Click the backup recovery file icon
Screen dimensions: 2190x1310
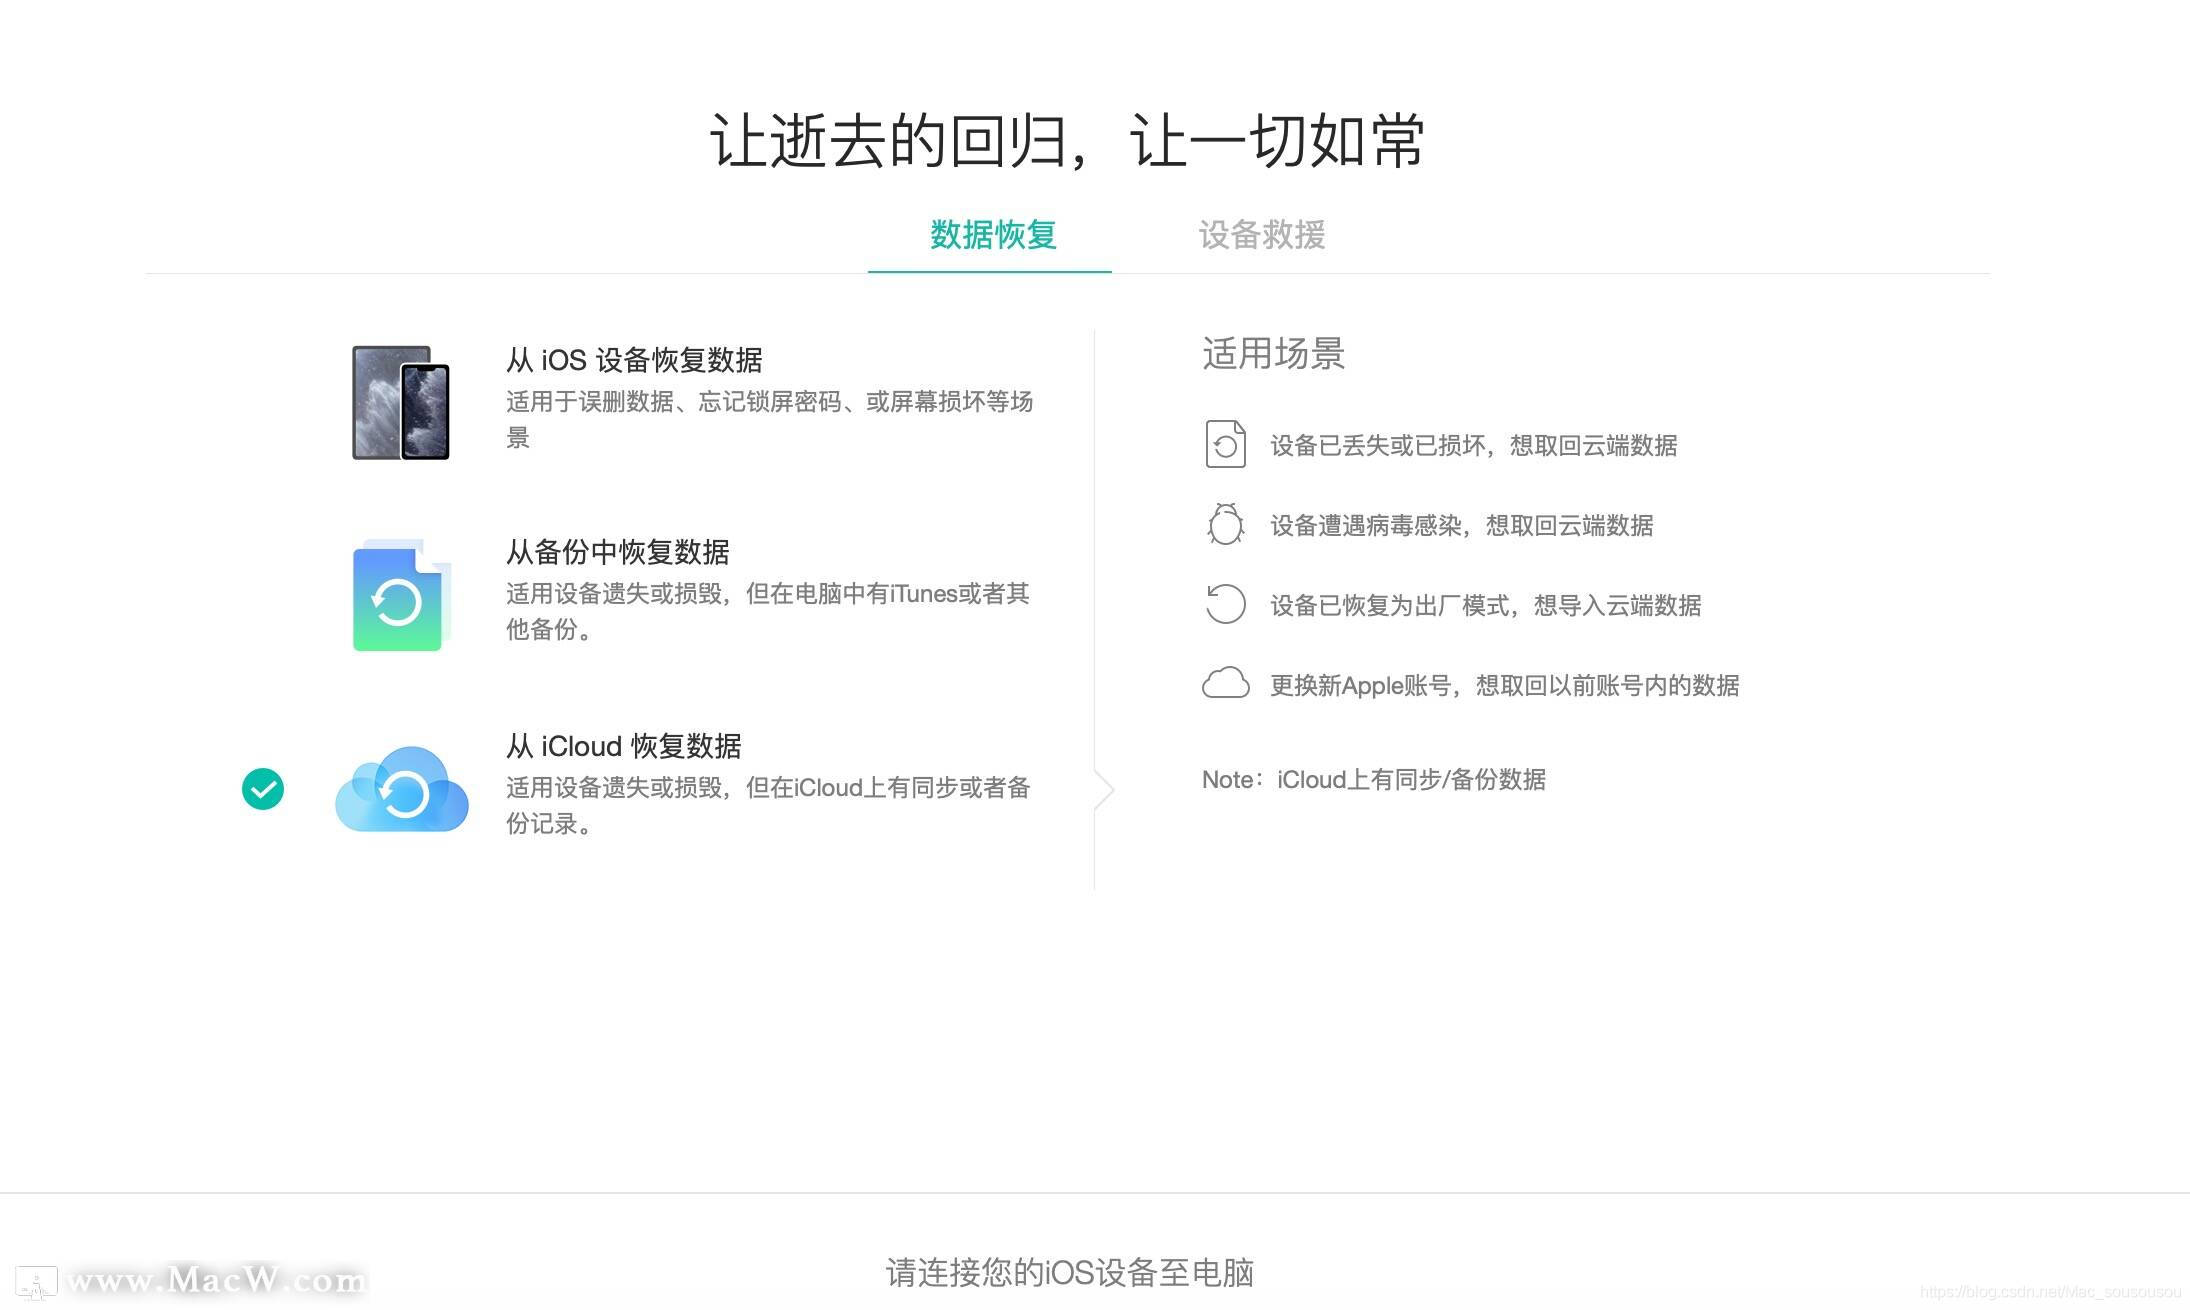point(399,596)
